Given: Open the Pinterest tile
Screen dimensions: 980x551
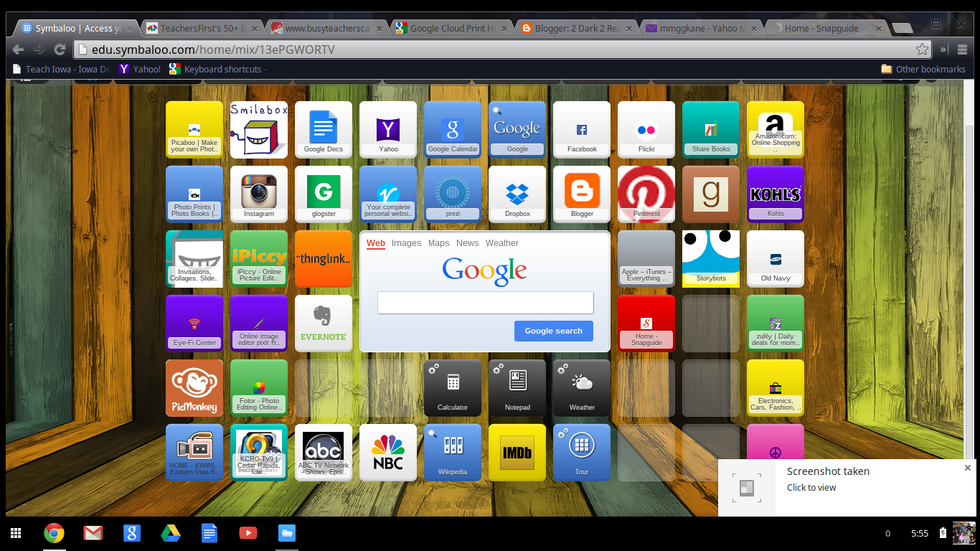Looking at the screenshot, I should pos(646,194).
